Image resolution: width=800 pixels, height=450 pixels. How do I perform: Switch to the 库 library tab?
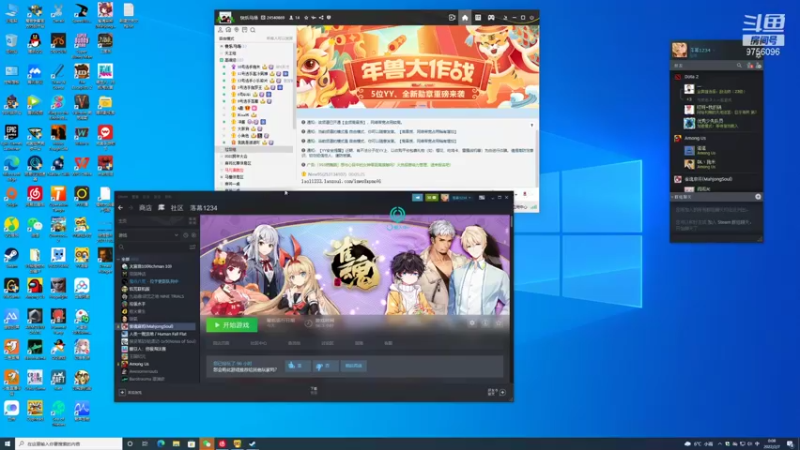161,208
